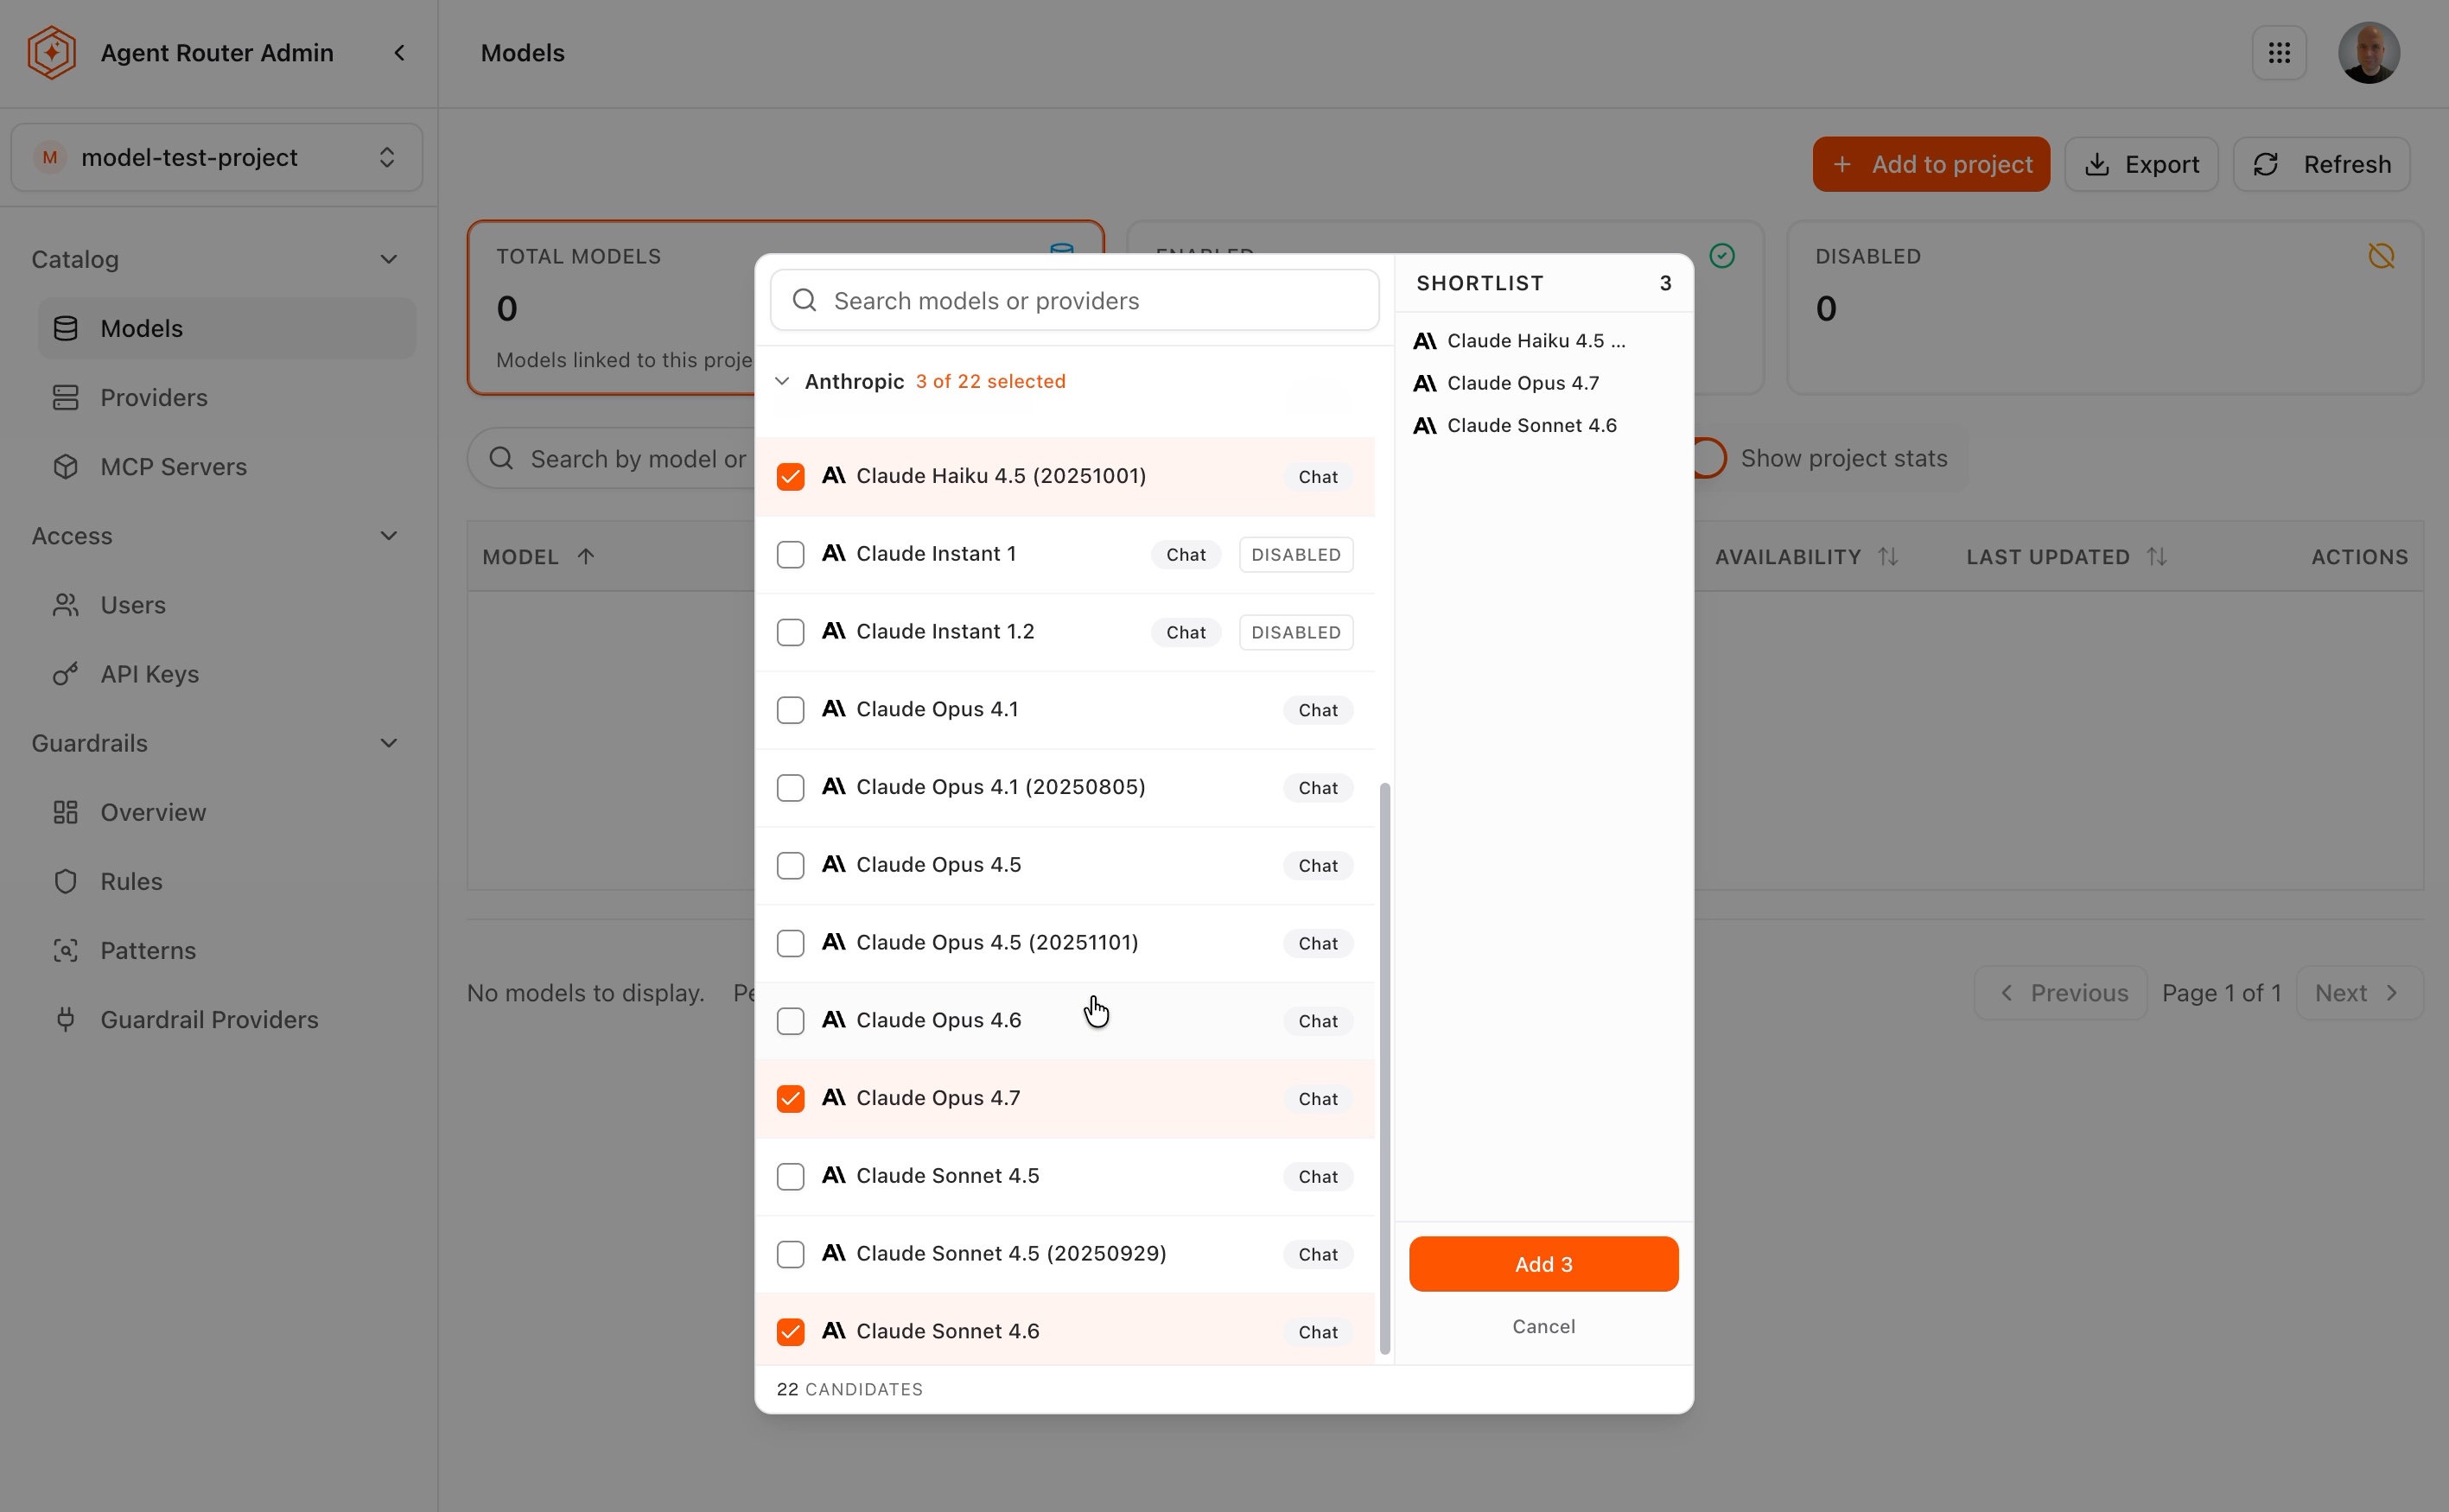Click the Agent Router Admin logo
This screenshot has height=1512, width=2449.
(51, 52)
